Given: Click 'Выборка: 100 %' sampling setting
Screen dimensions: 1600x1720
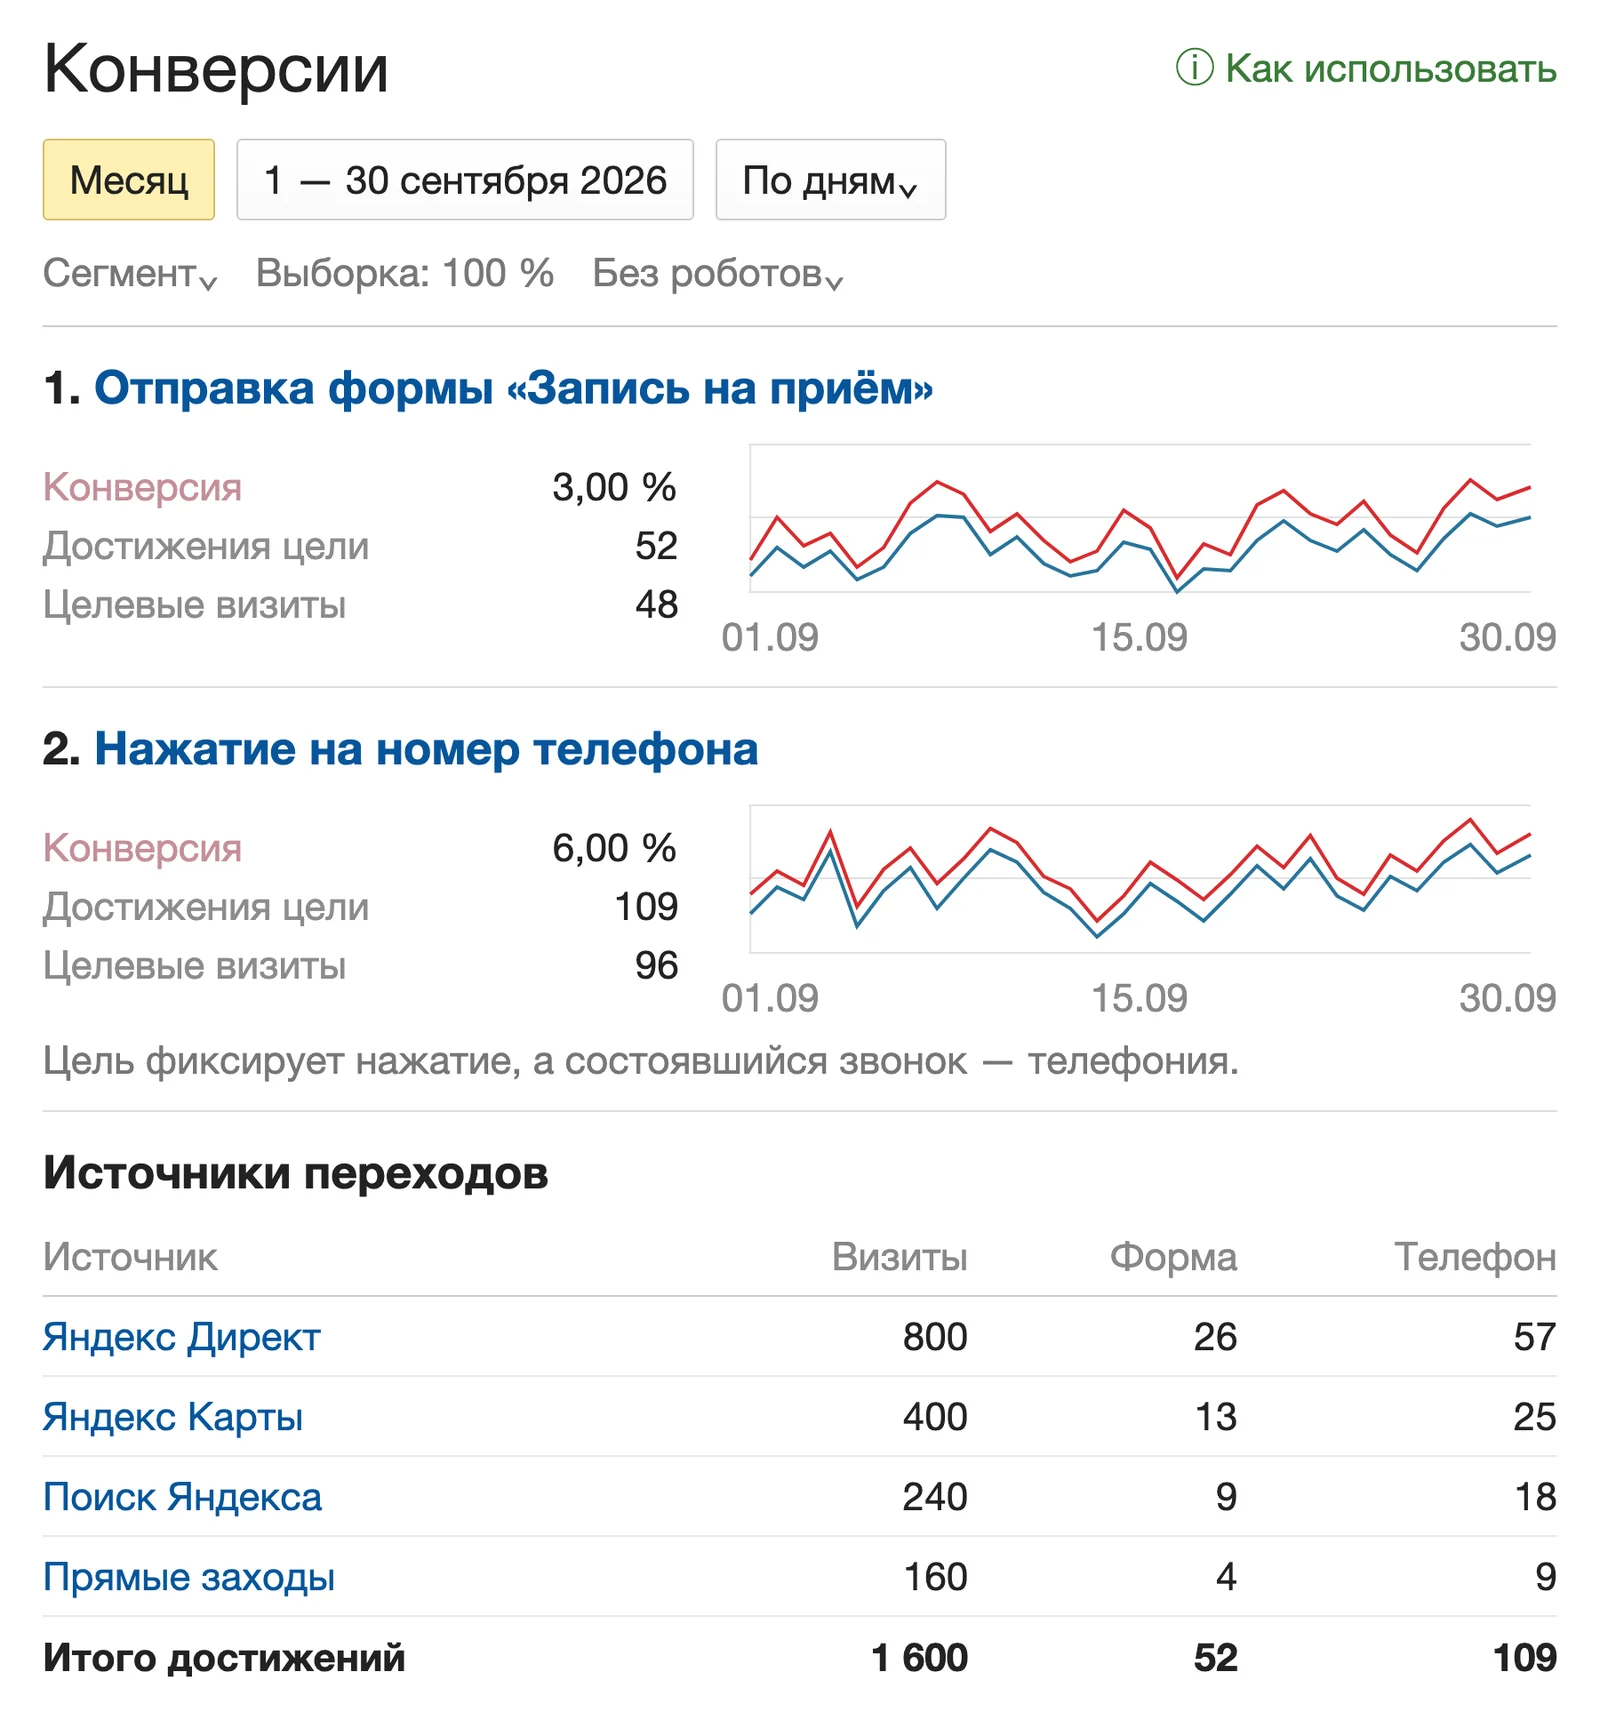Looking at the screenshot, I should pyautogui.click(x=405, y=273).
